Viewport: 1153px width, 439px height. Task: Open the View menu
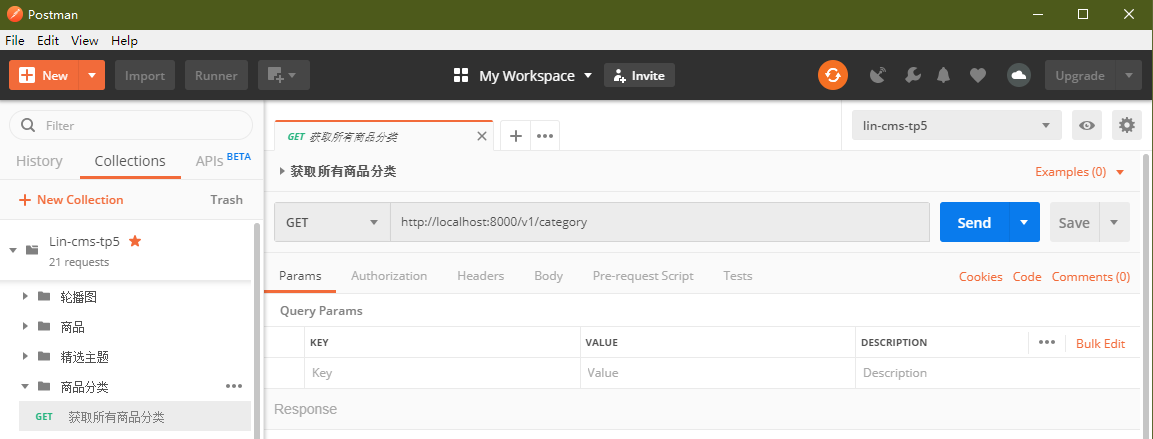84,41
